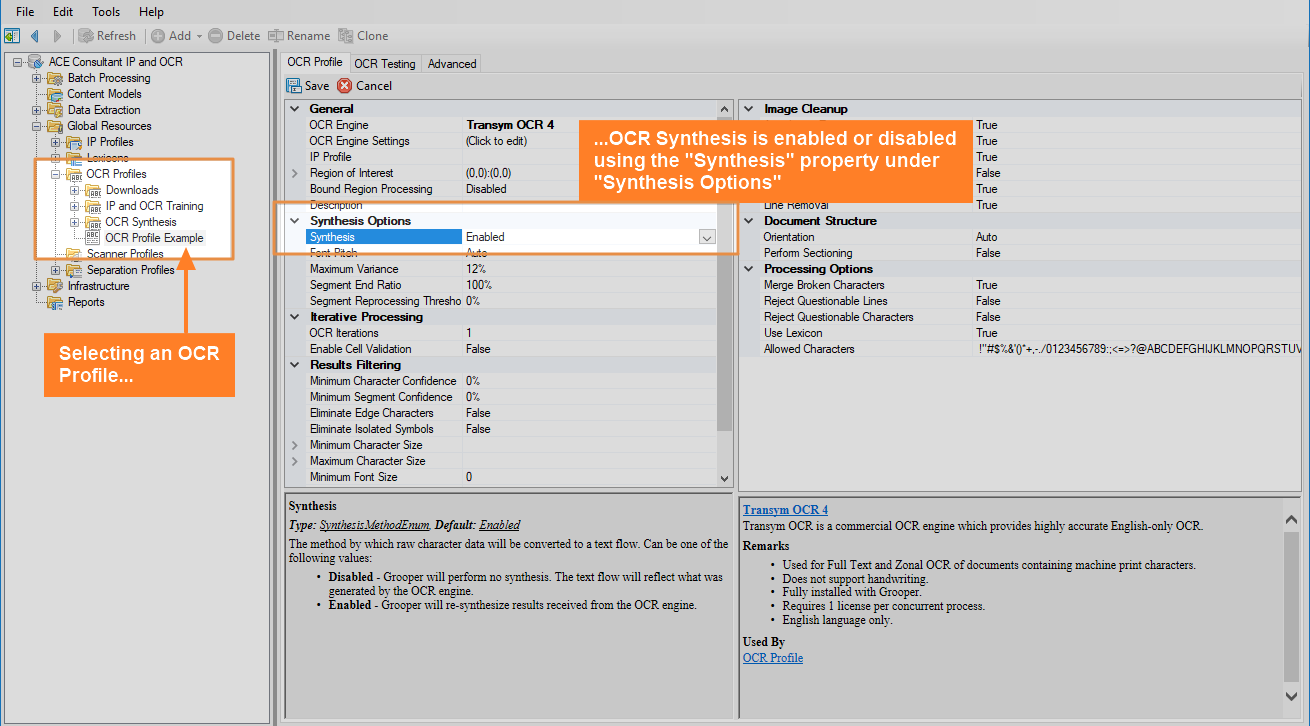
Task: Click down arrow of help pane scrollbar
Action: [x=1292, y=695]
